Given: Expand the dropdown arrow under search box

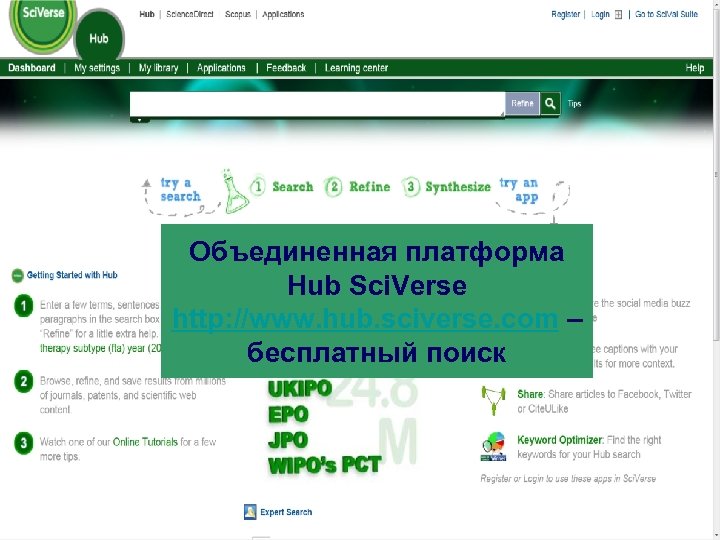Looking at the screenshot, I should click(x=140, y=120).
